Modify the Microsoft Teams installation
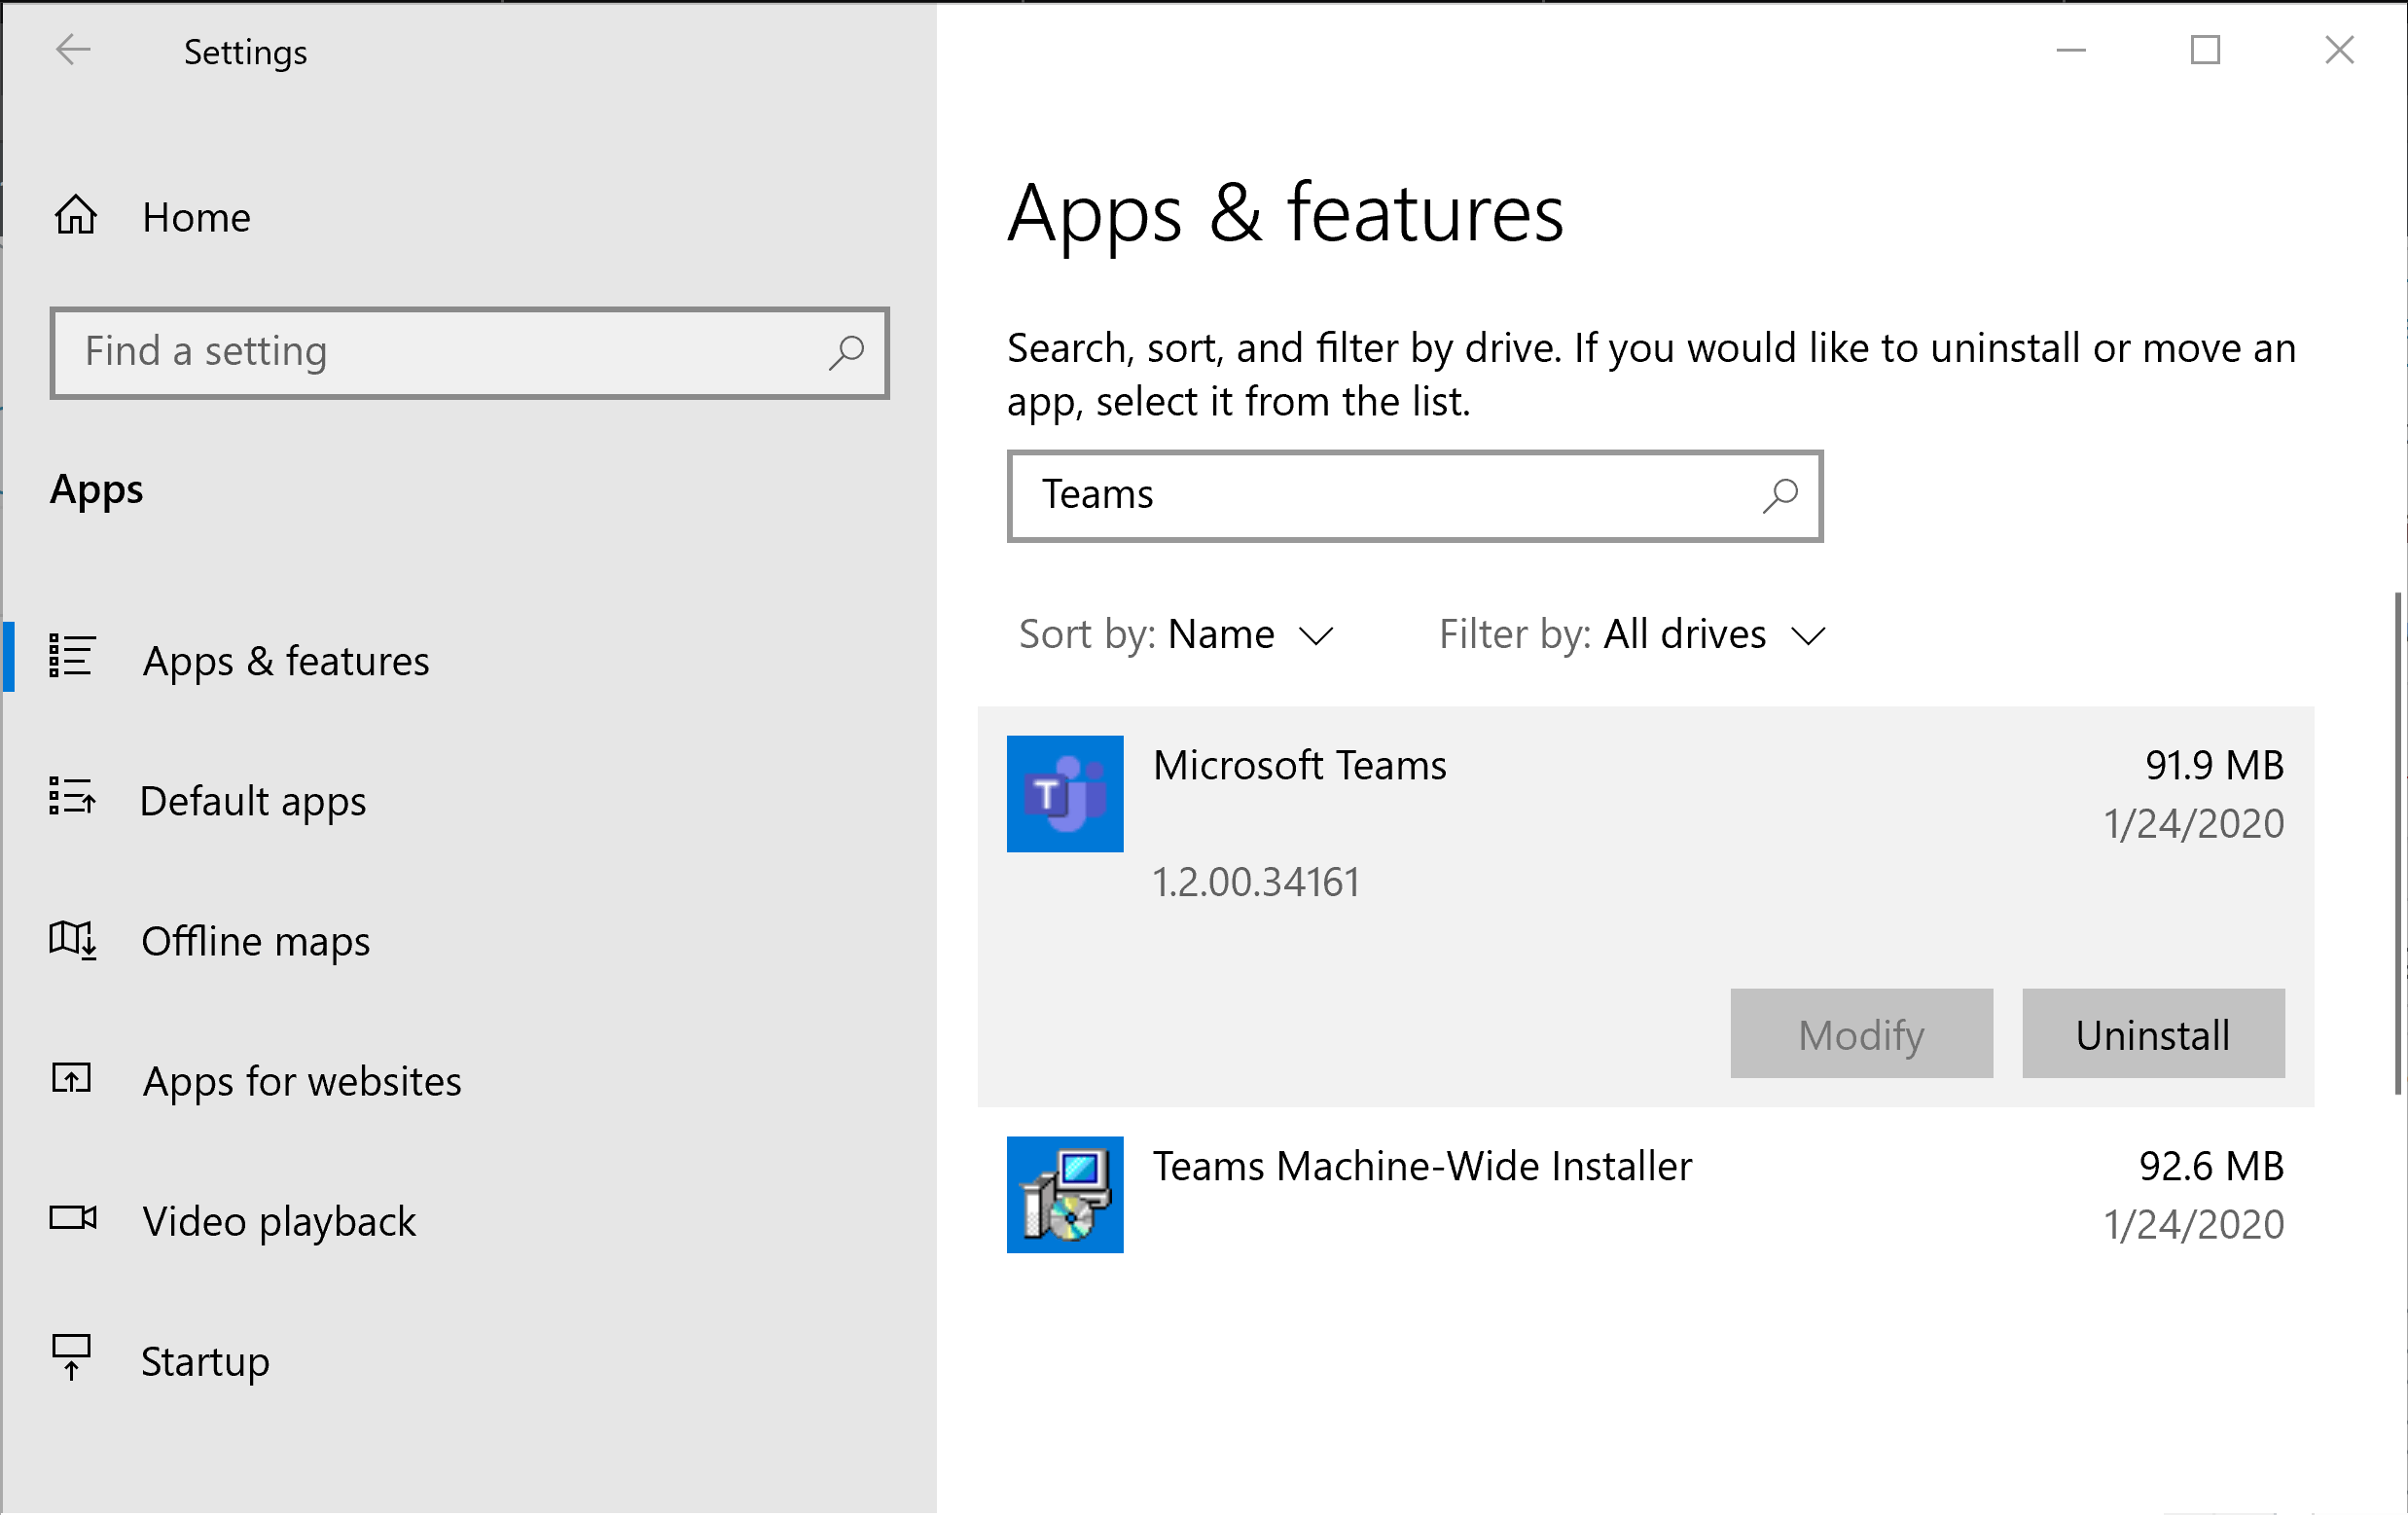Screen dimensions: 2408x1515 [x=1863, y=1033]
